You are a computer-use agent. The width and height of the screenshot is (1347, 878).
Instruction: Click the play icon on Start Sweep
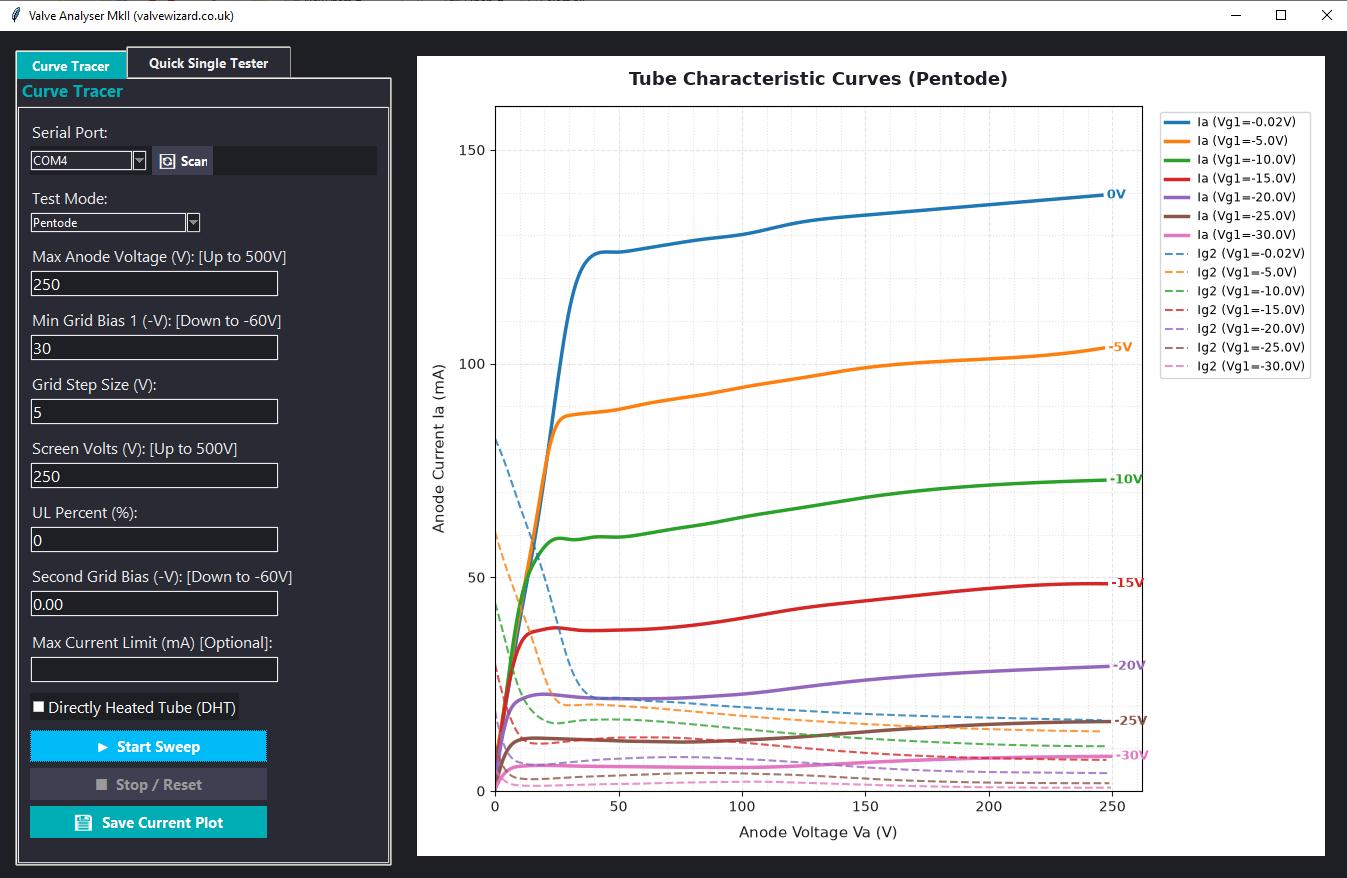pyautogui.click(x=103, y=747)
